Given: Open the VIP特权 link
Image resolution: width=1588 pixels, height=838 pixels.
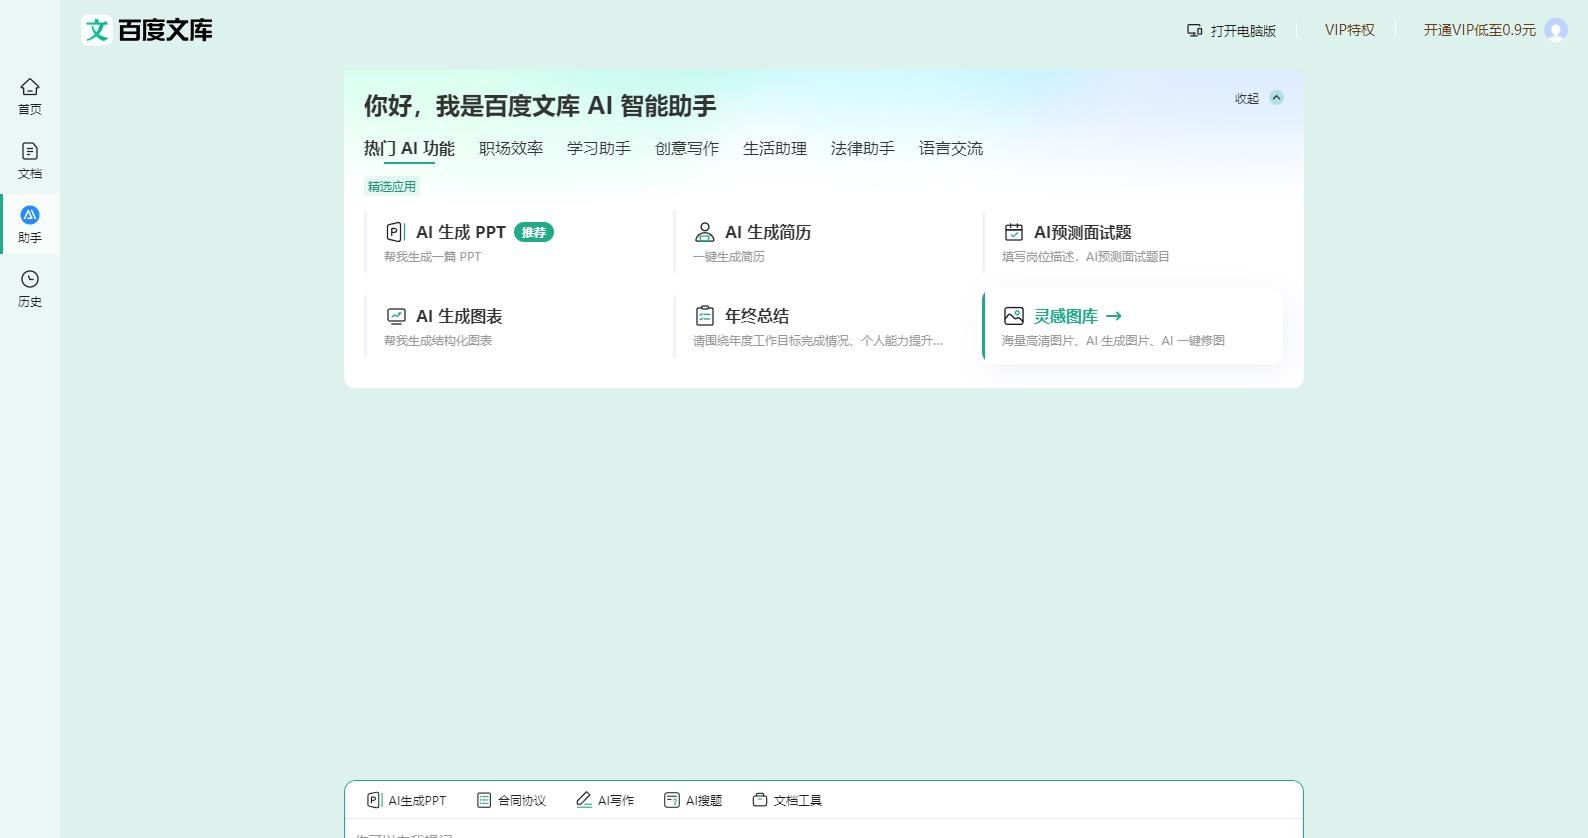Looking at the screenshot, I should 1350,30.
